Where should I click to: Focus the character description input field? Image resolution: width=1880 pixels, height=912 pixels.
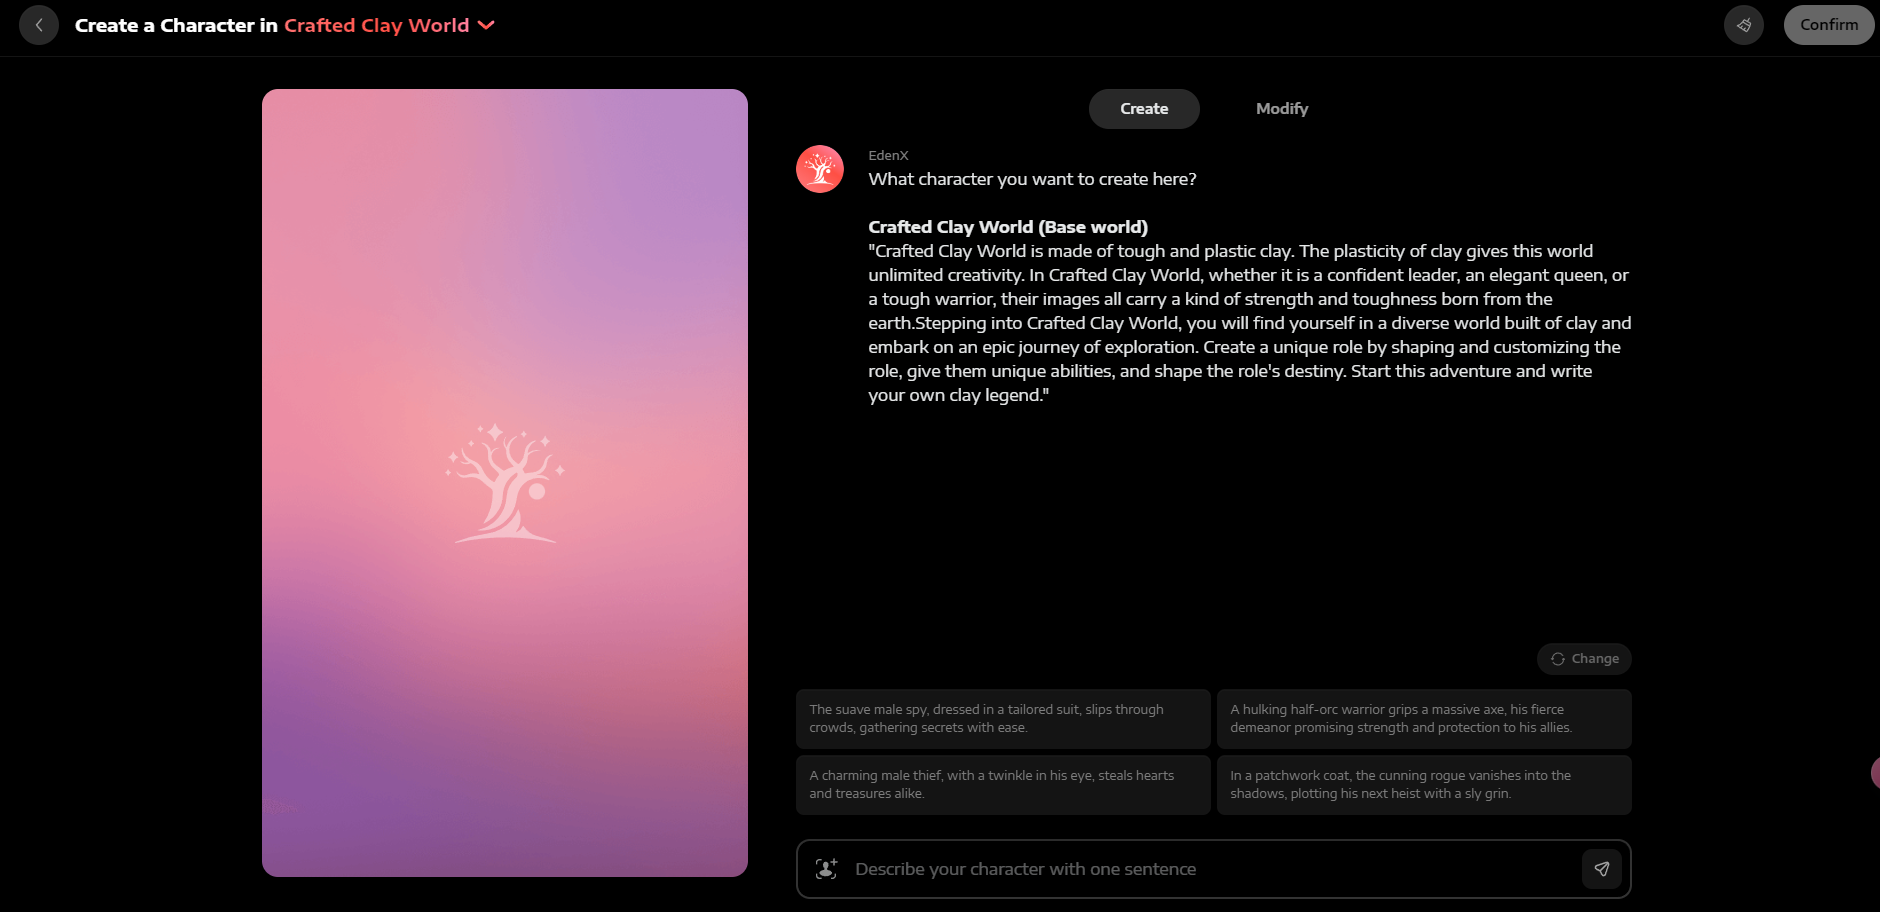[x=1210, y=869]
